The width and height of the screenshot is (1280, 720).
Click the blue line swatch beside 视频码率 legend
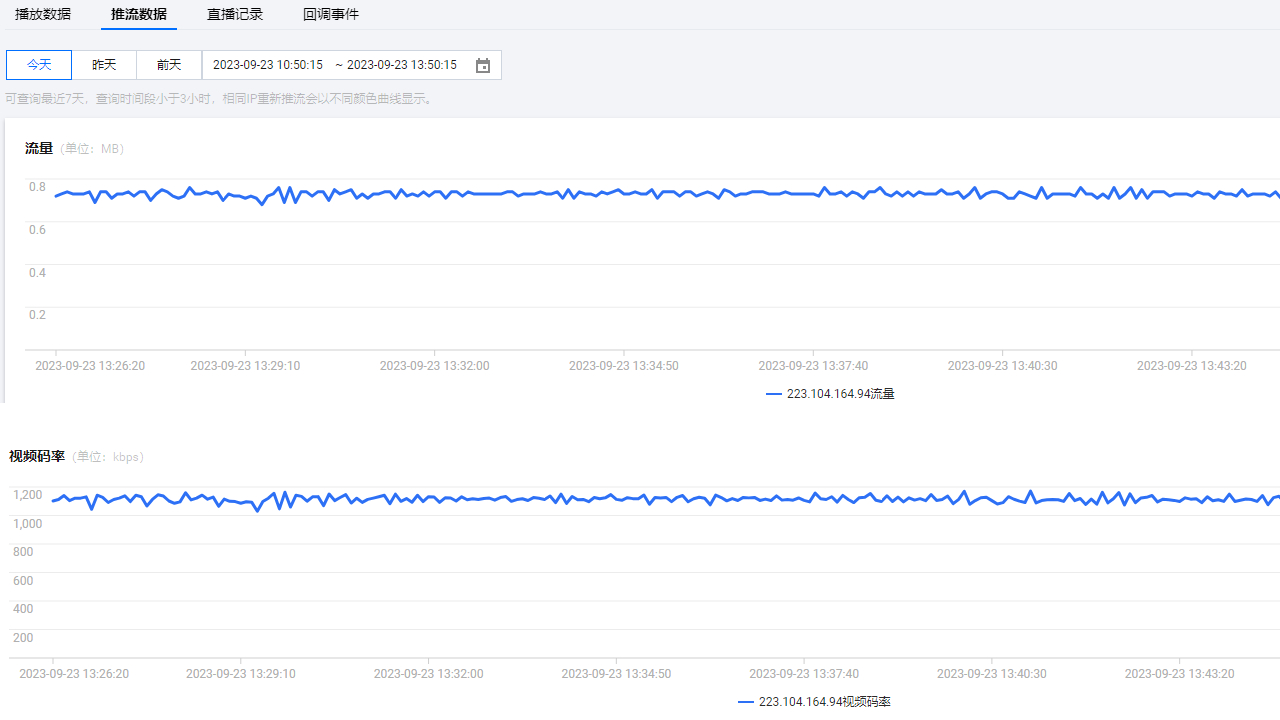746,702
